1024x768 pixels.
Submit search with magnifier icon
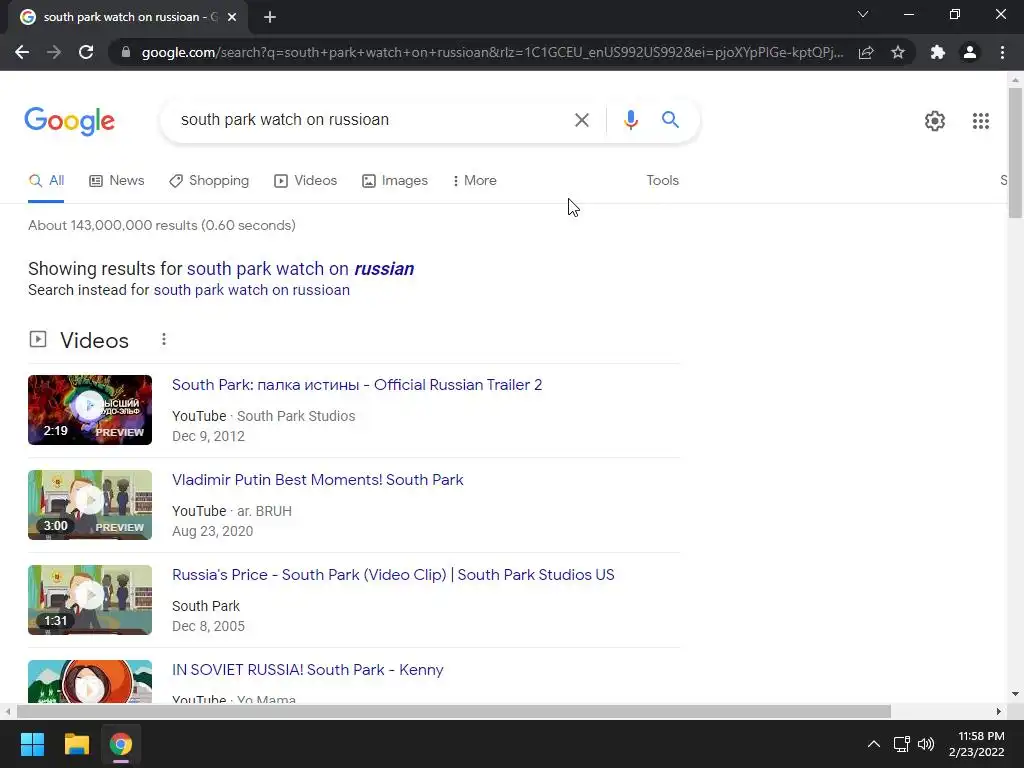[670, 120]
